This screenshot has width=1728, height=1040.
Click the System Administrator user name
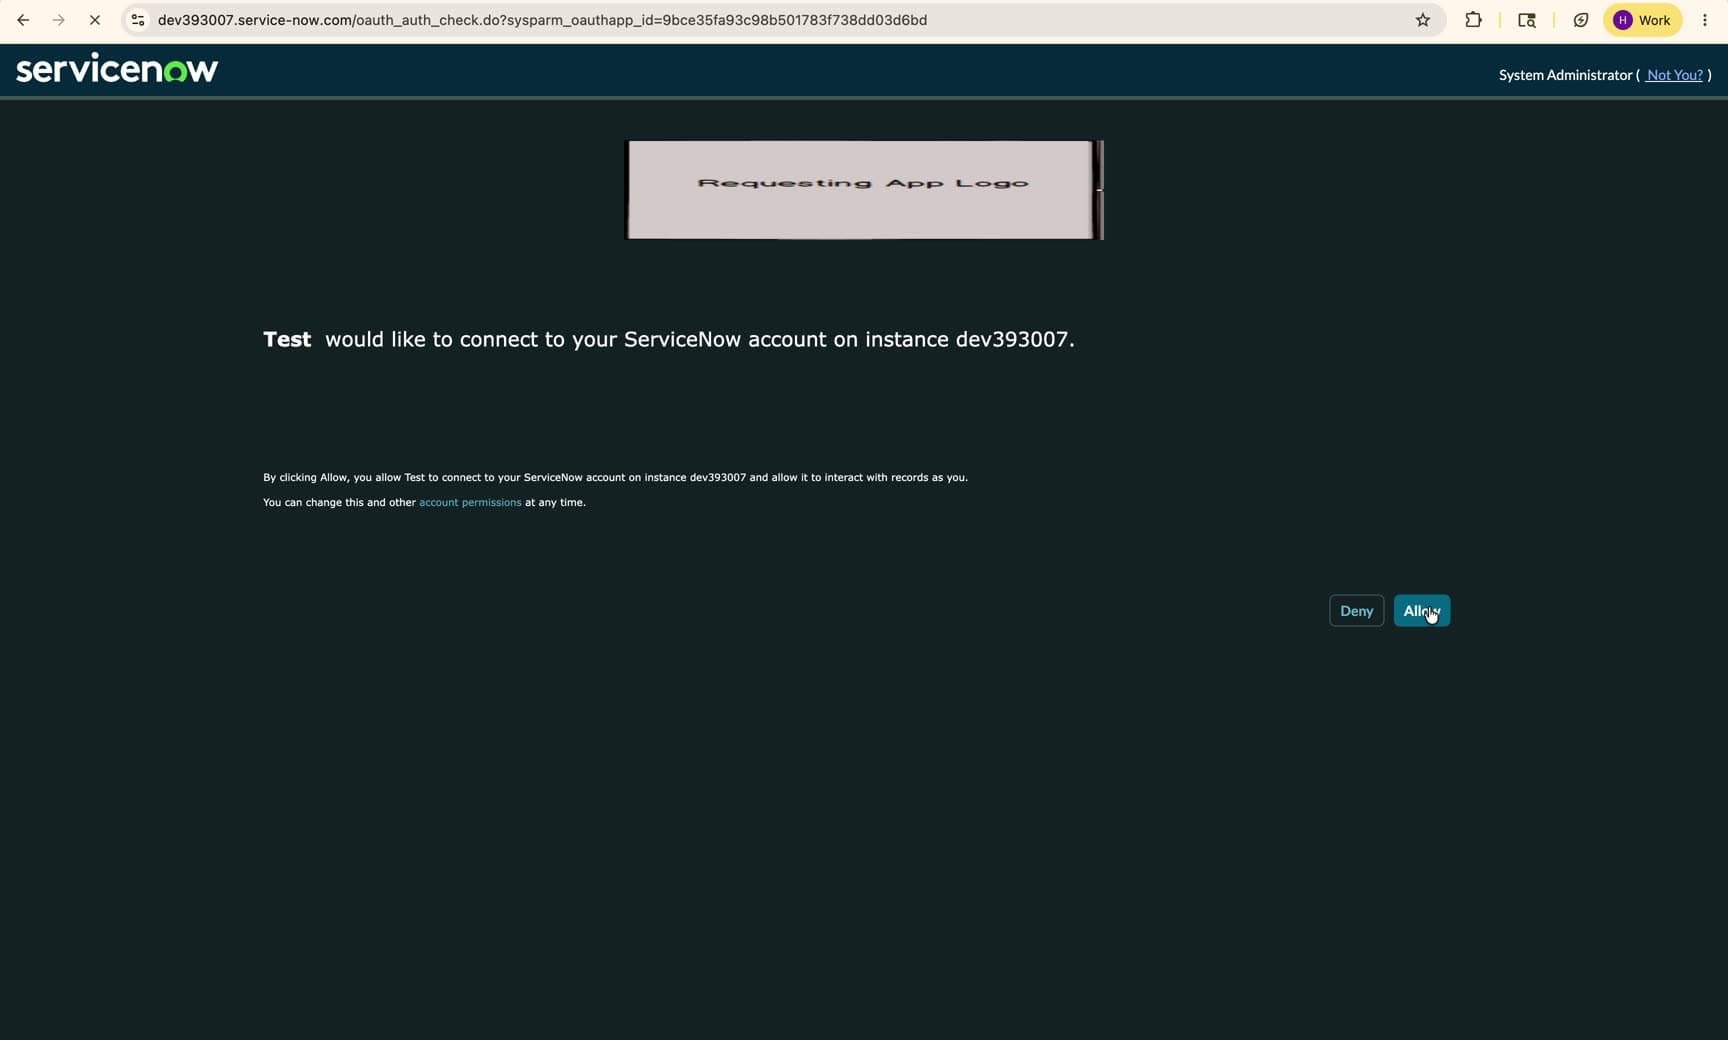pos(1565,75)
